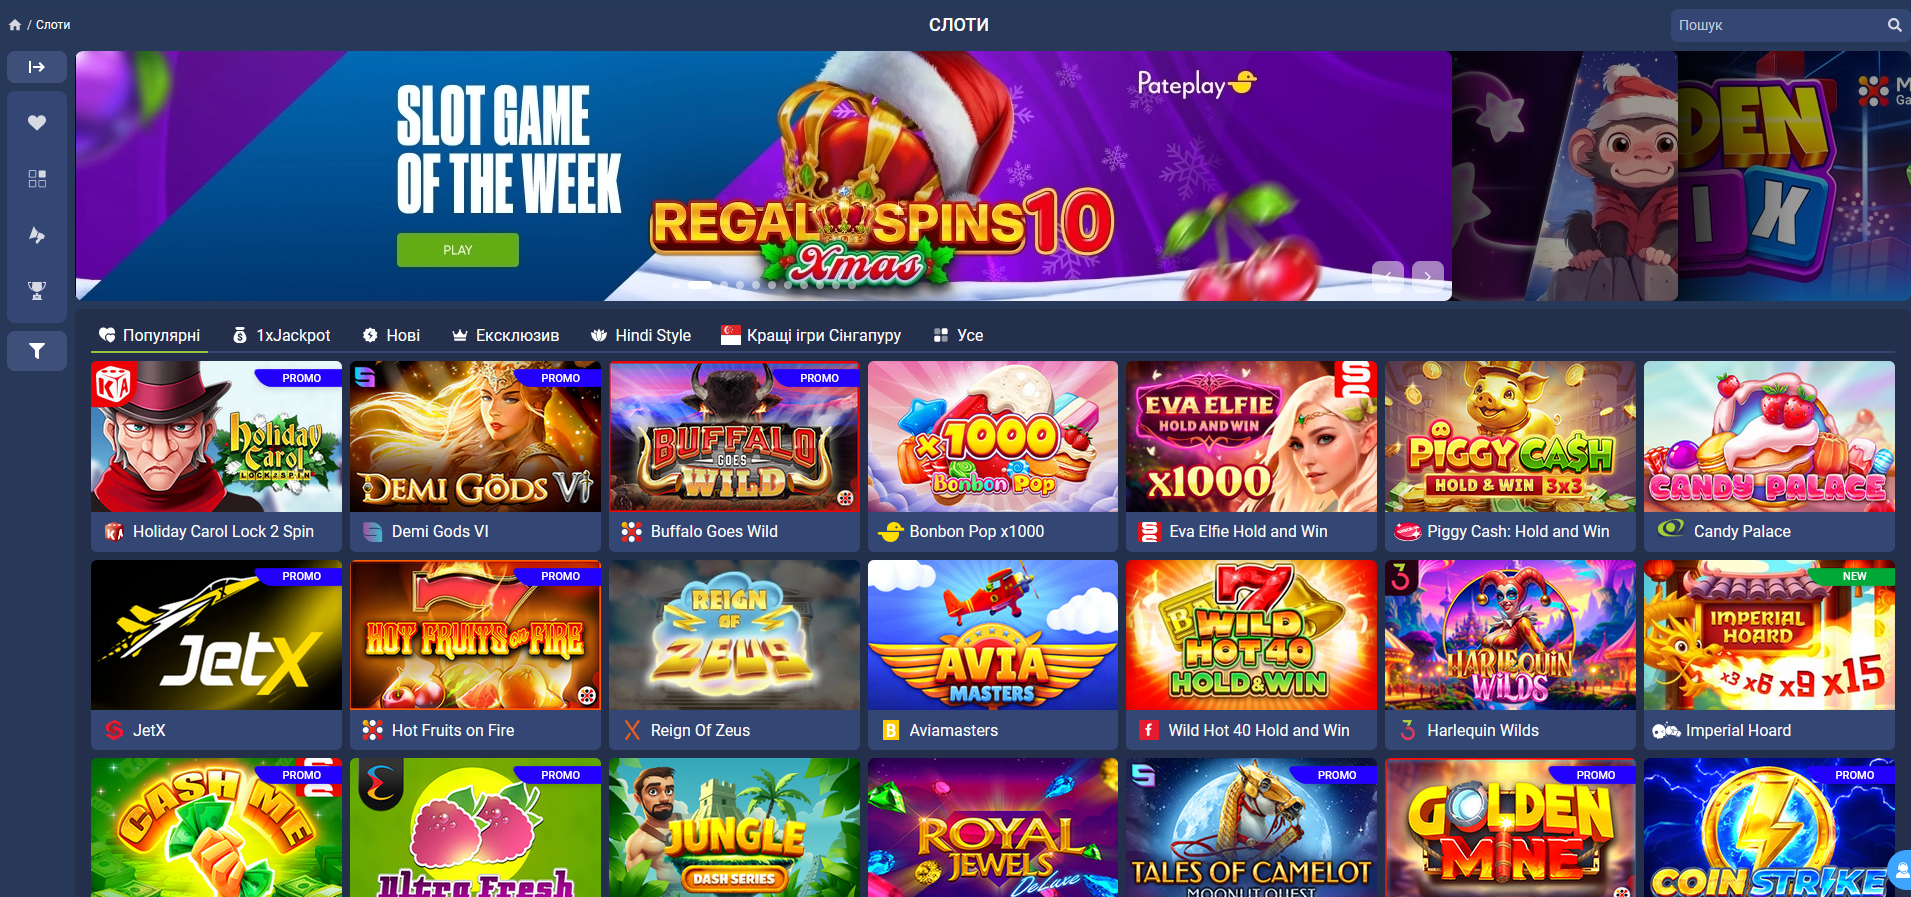Screen dimensions: 1911x897
Task: Click the home icon in breadcrumb
Action: click(x=15, y=25)
